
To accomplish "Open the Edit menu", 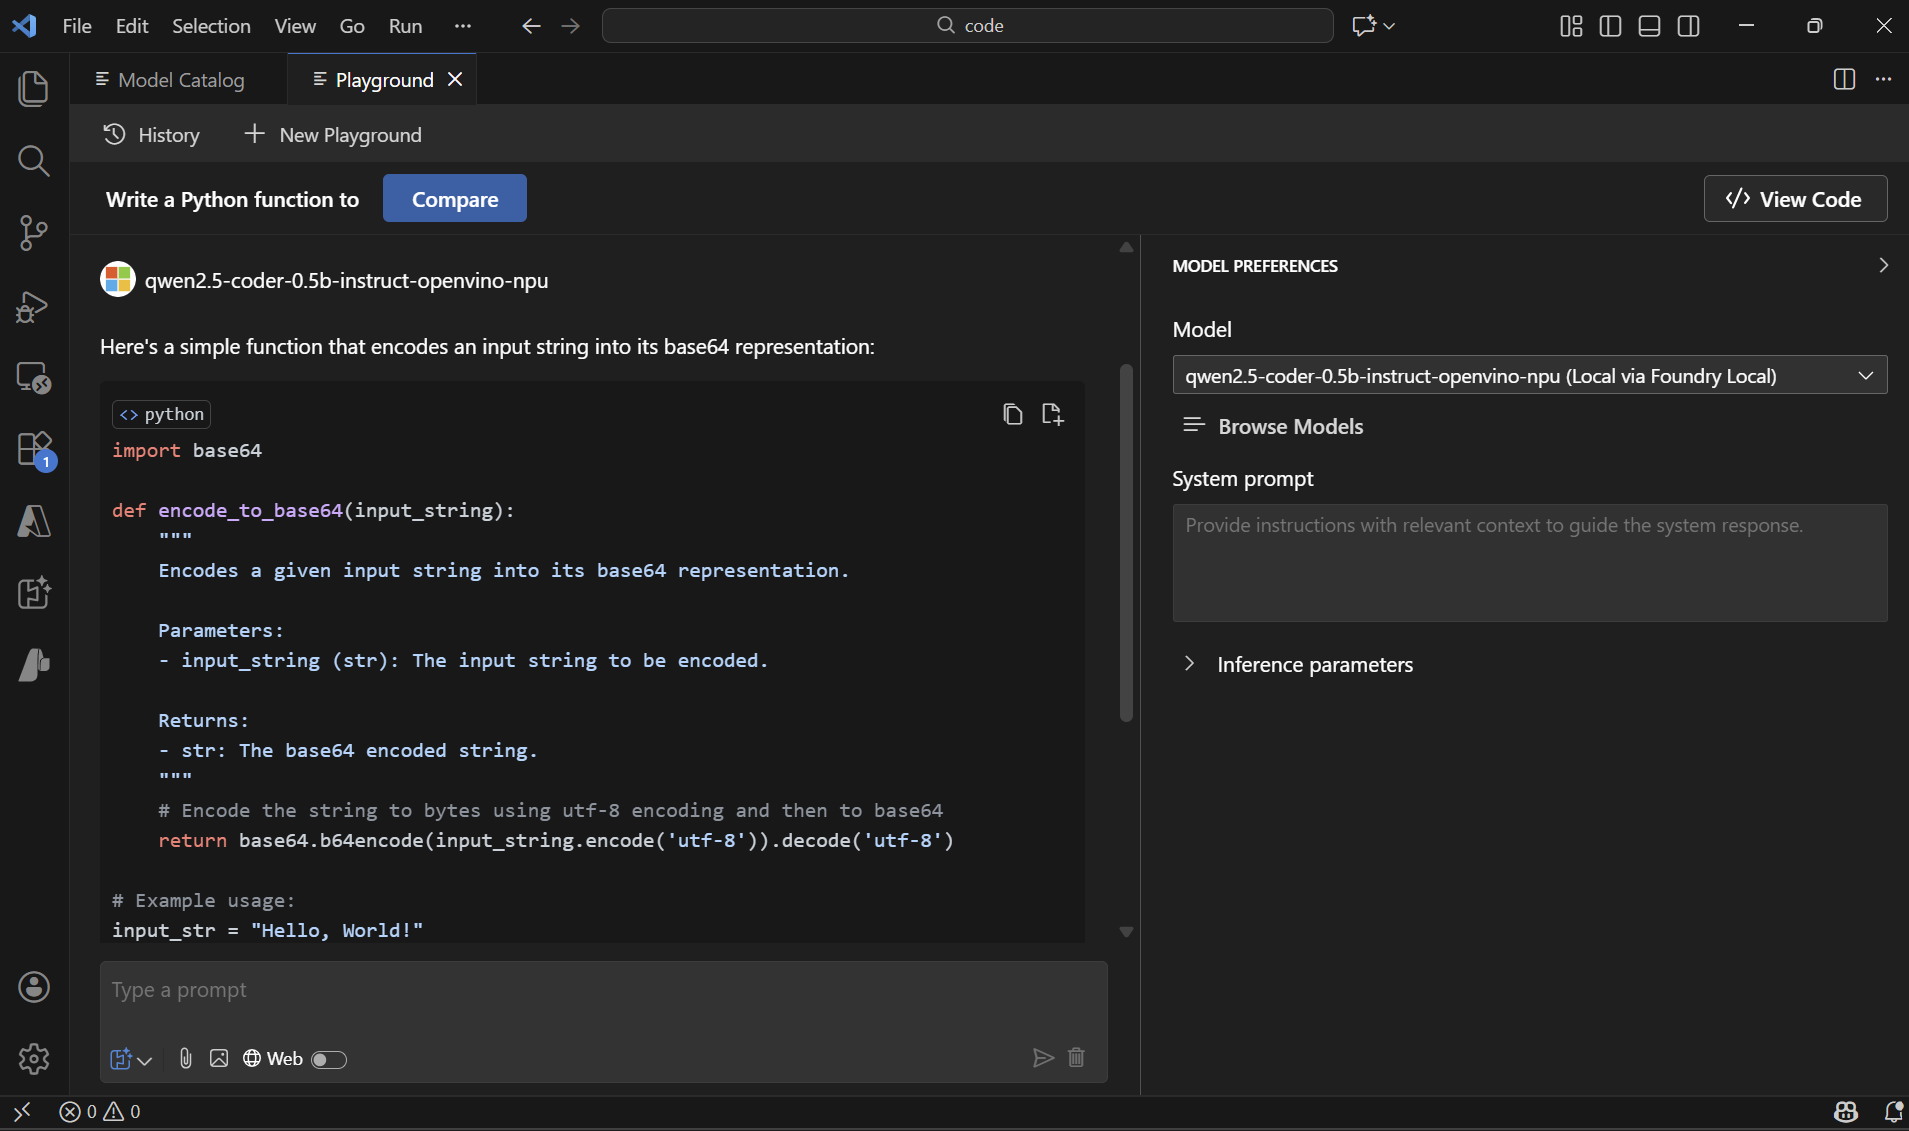I will pyautogui.click(x=132, y=26).
